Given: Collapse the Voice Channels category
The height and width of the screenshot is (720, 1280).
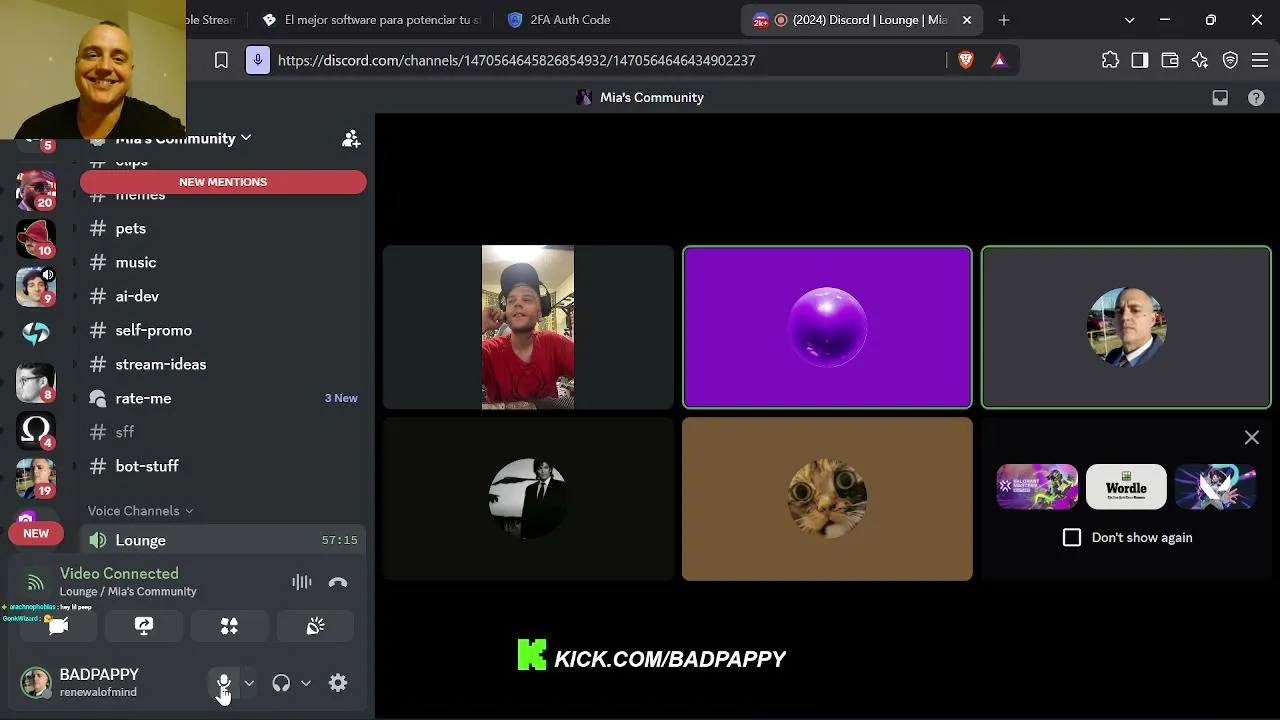Looking at the screenshot, I should click(x=140, y=511).
